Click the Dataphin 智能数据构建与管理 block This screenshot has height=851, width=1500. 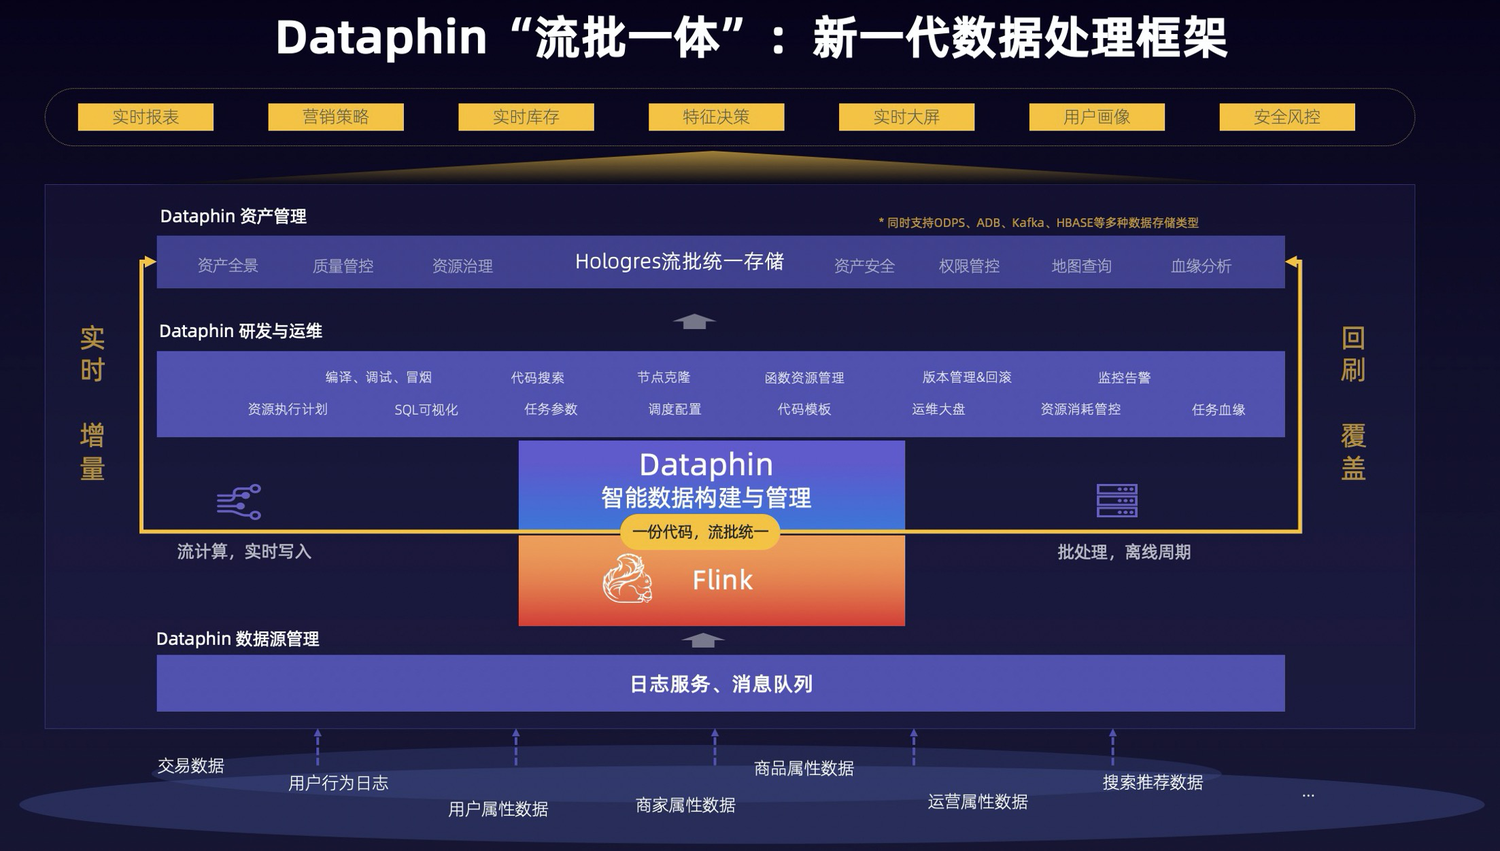coord(712,484)
